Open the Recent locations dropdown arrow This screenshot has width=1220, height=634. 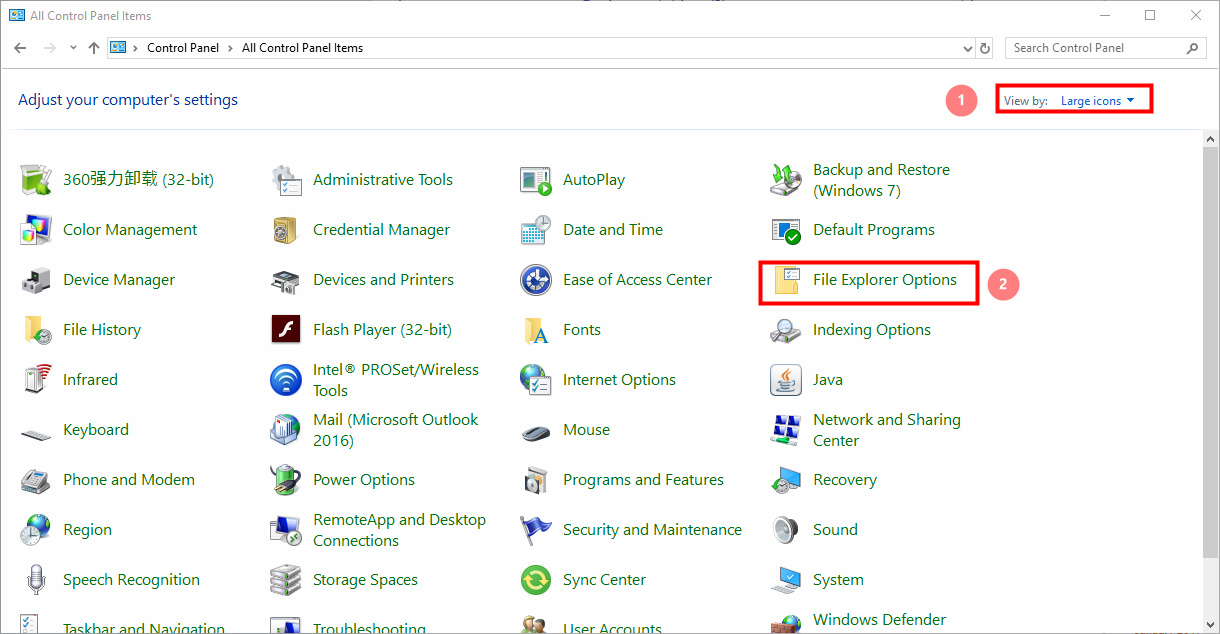(74, 48)
